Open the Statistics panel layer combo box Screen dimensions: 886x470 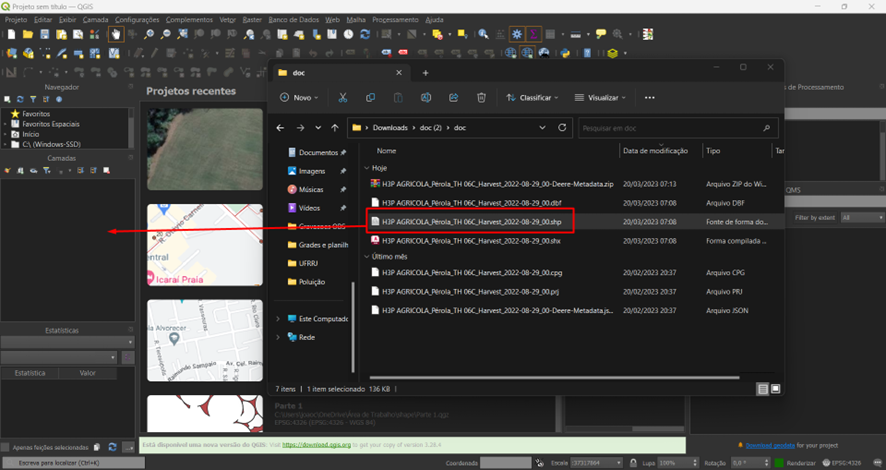tap(67, 342)
